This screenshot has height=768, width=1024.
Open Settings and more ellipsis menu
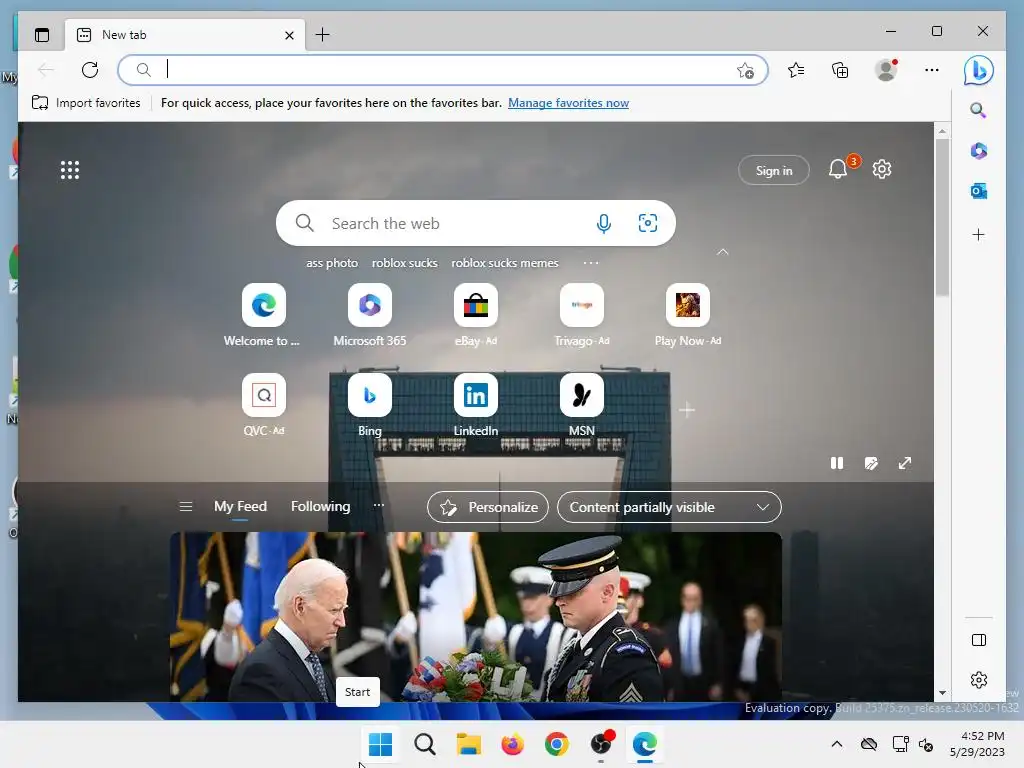932,70
